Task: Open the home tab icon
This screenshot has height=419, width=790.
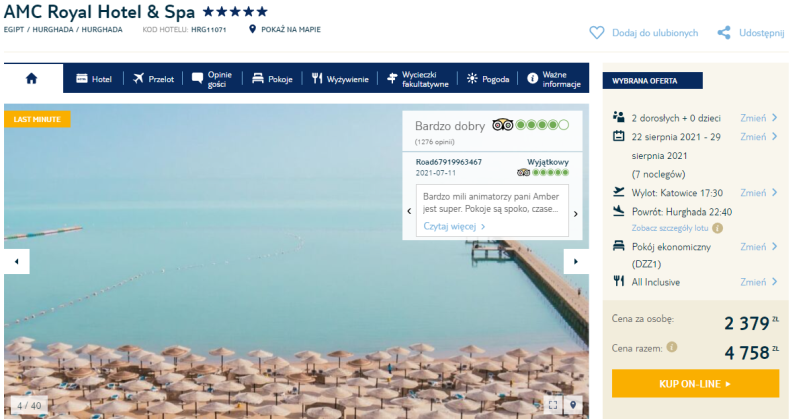Action: tap(32, 79)
